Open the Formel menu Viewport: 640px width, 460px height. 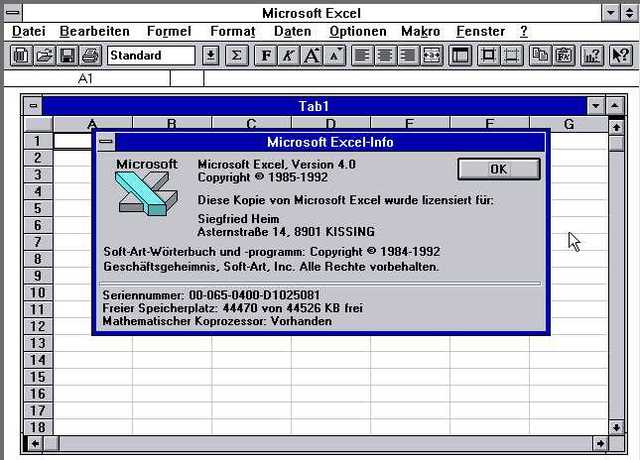[x=169, y=31]
